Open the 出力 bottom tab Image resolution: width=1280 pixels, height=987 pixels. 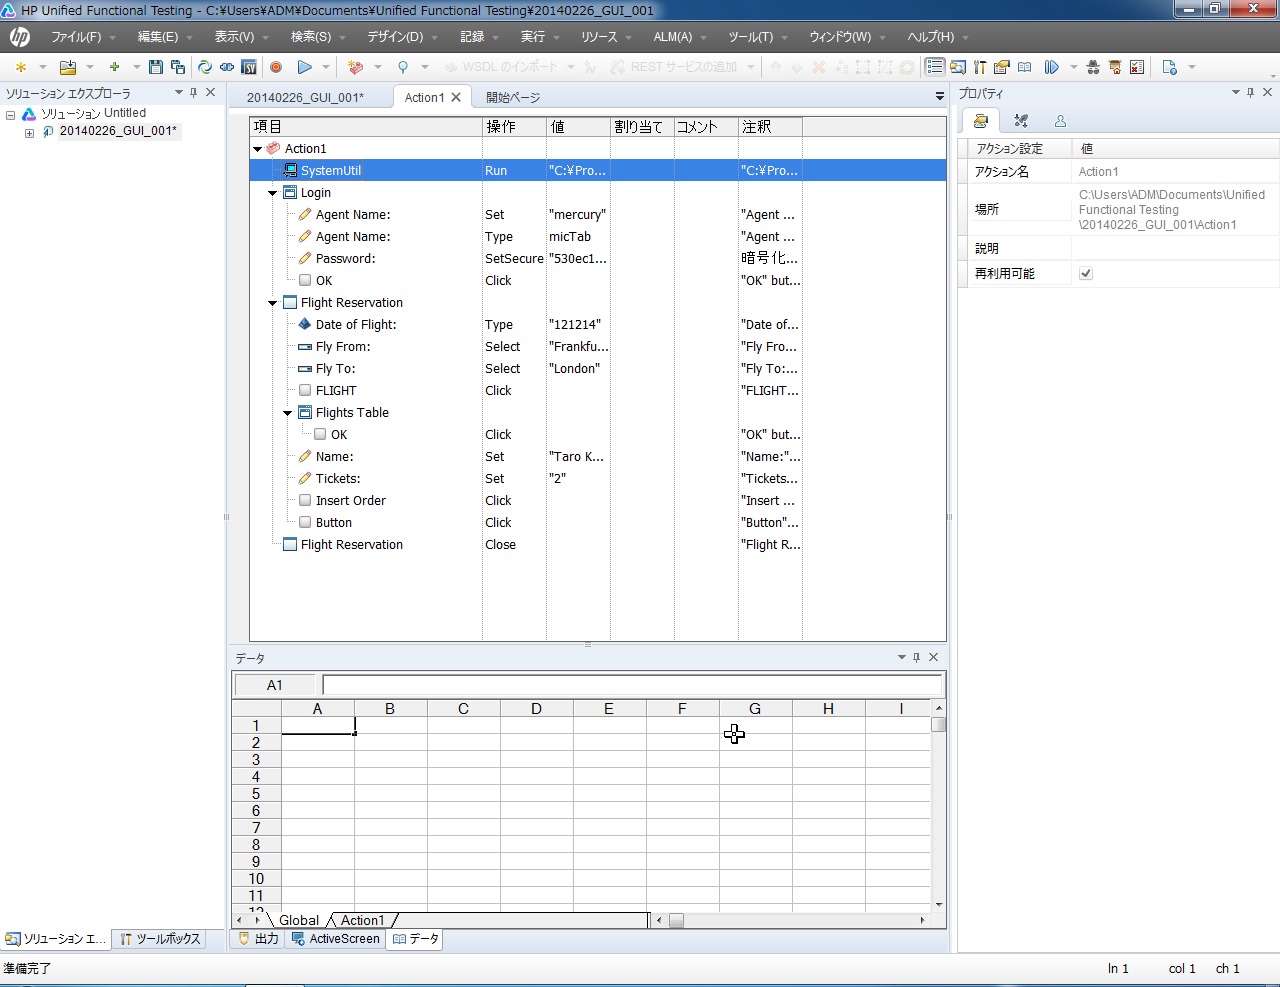[x=258, y=939]
